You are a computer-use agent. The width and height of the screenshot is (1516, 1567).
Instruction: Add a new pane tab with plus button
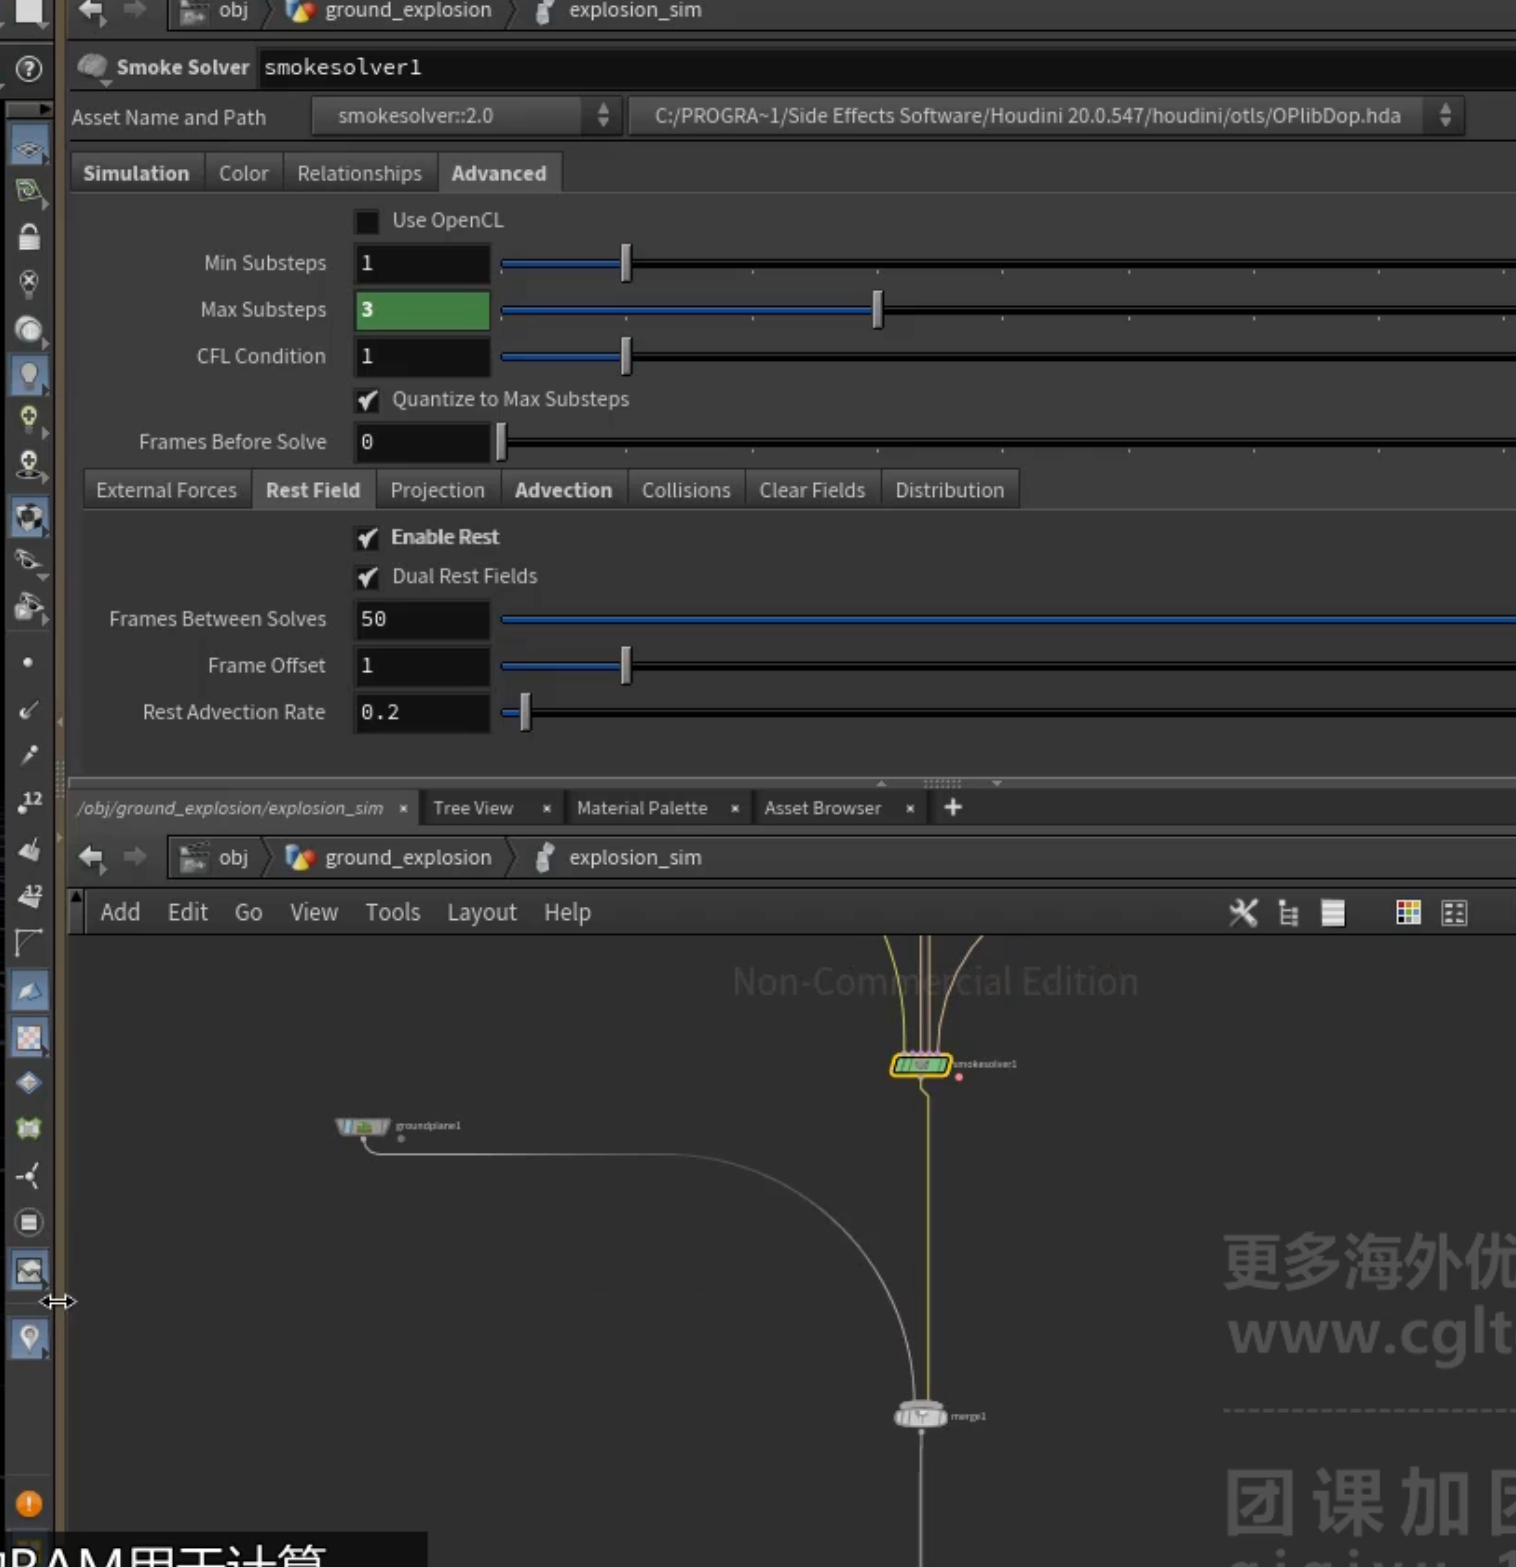click(953, 807)
